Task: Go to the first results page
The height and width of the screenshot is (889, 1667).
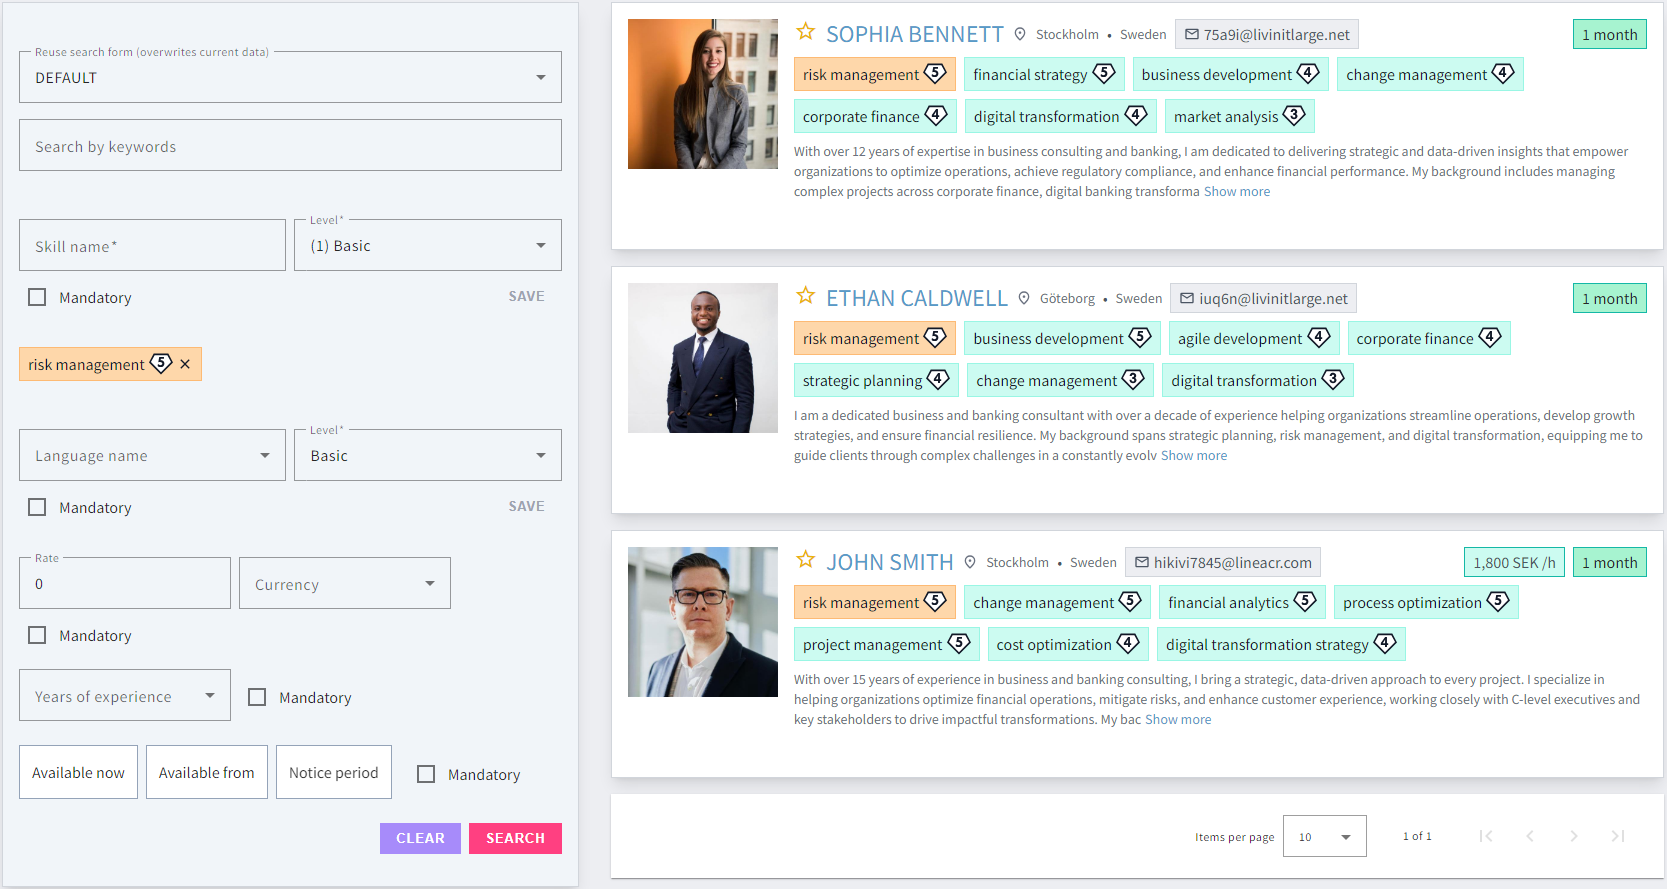Action: point(1486,836)
